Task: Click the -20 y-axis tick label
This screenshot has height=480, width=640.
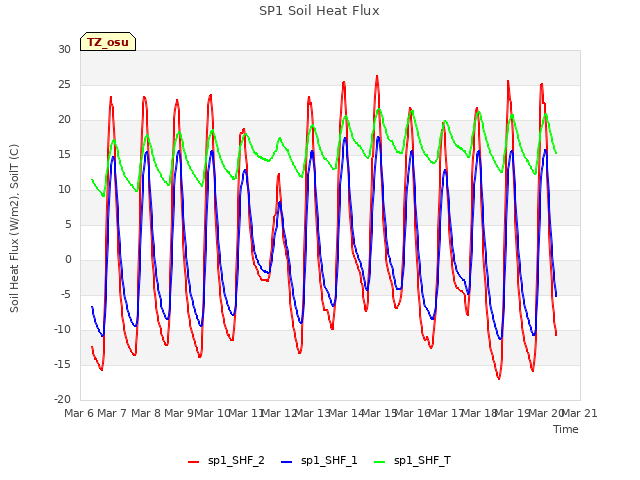Action: click(62, 400)
